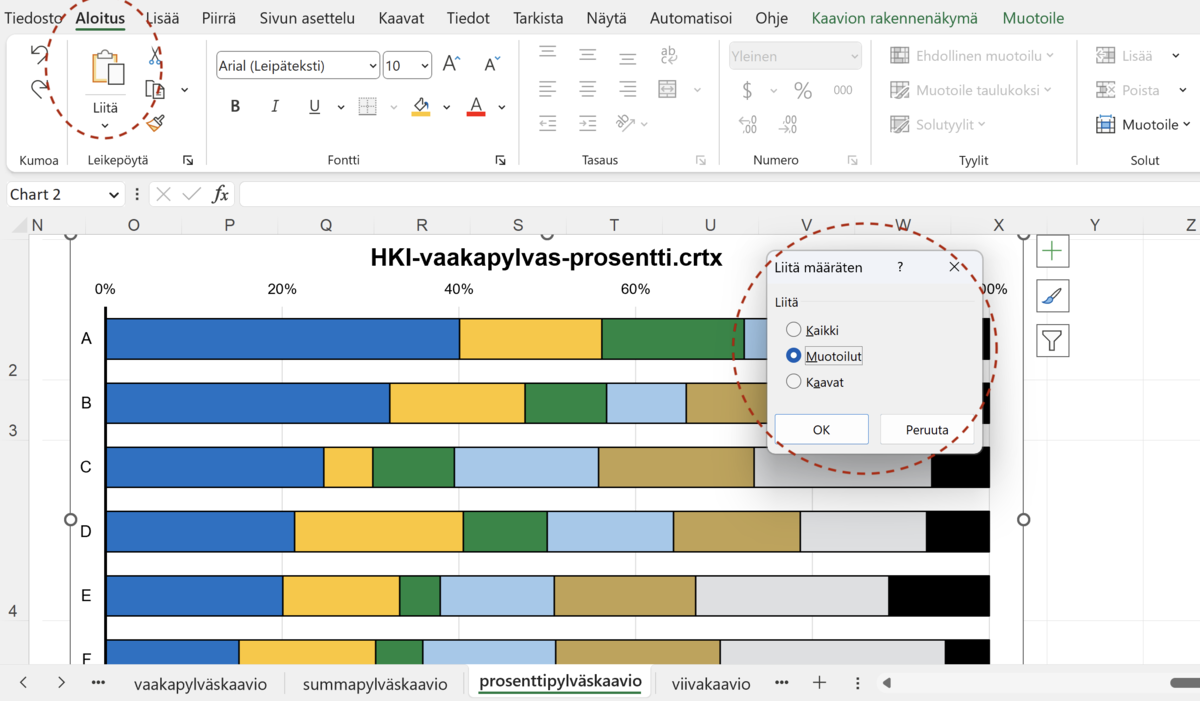
Task: Open the Sivun asettelu ribbon tab
Action: 307,19
